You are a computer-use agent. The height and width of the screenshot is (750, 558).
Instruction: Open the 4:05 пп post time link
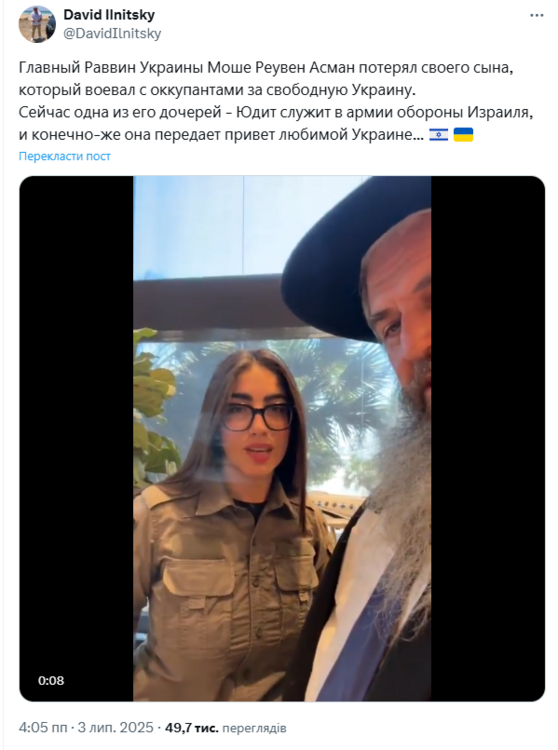tap(43, 728)
